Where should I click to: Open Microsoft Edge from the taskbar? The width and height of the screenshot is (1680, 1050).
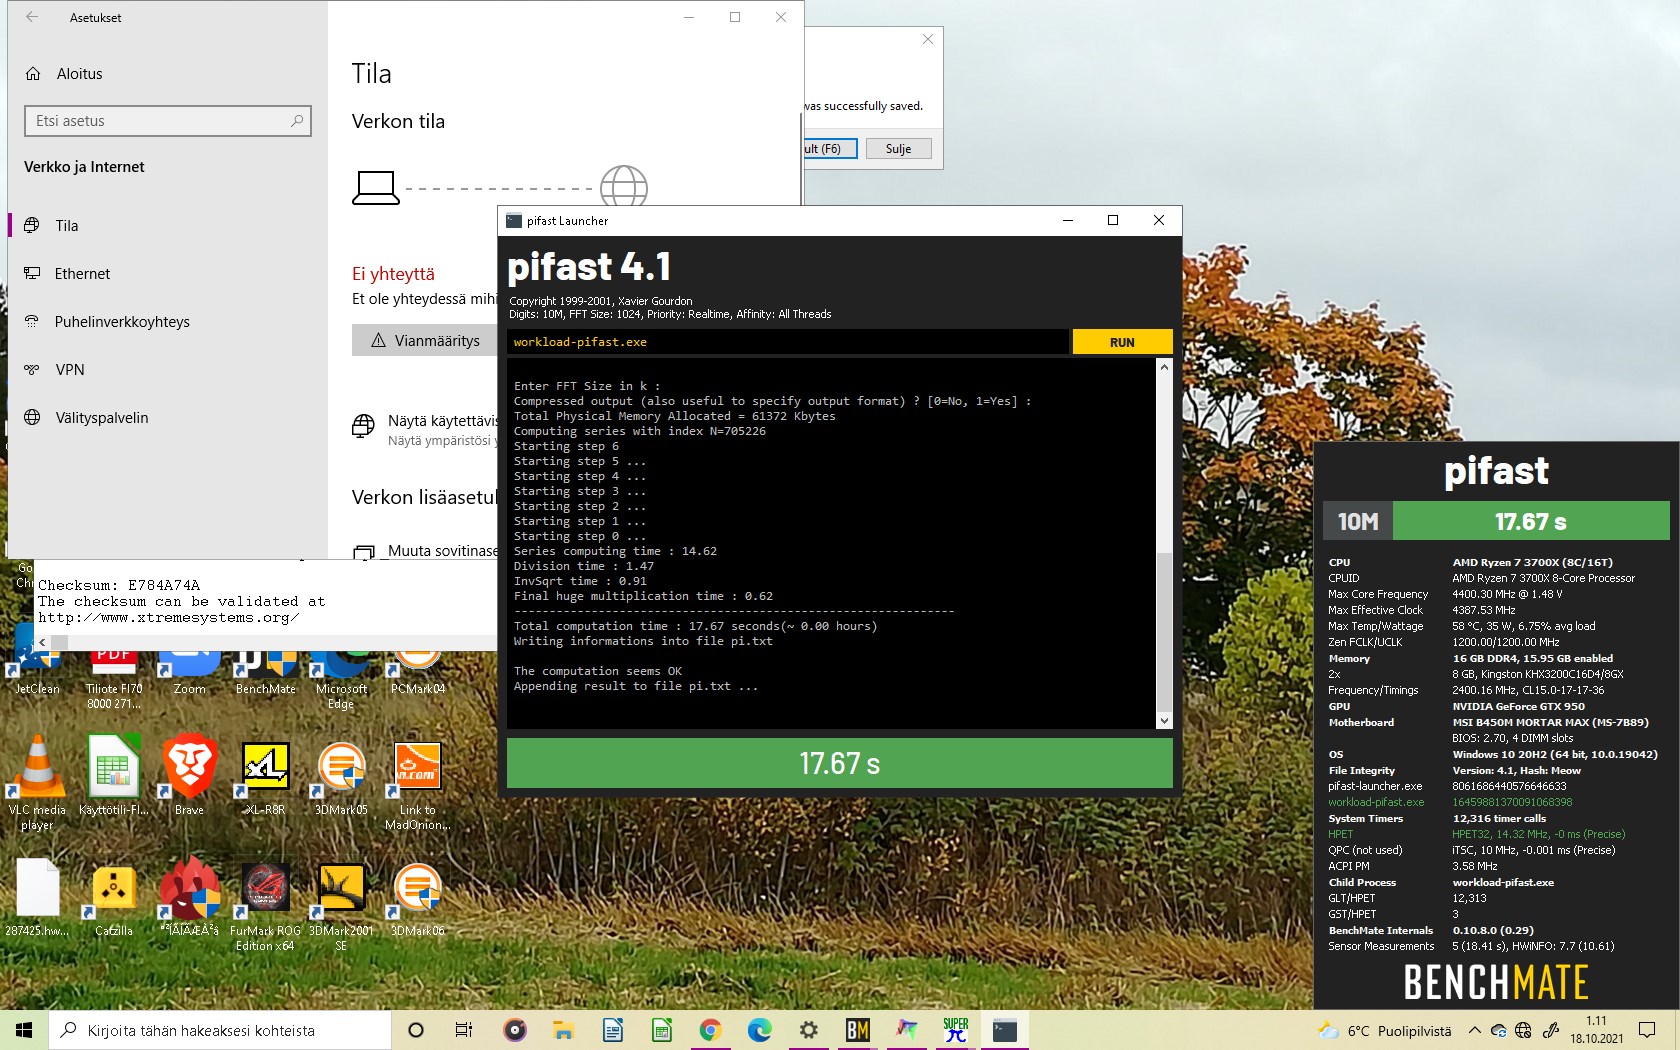pyautogui.click(x=760, y=1030)
